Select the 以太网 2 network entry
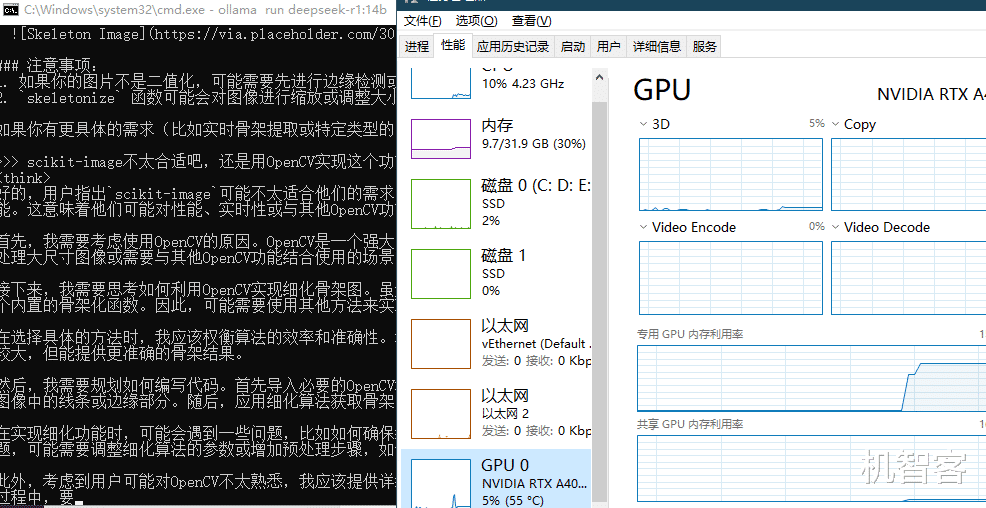 496,413
